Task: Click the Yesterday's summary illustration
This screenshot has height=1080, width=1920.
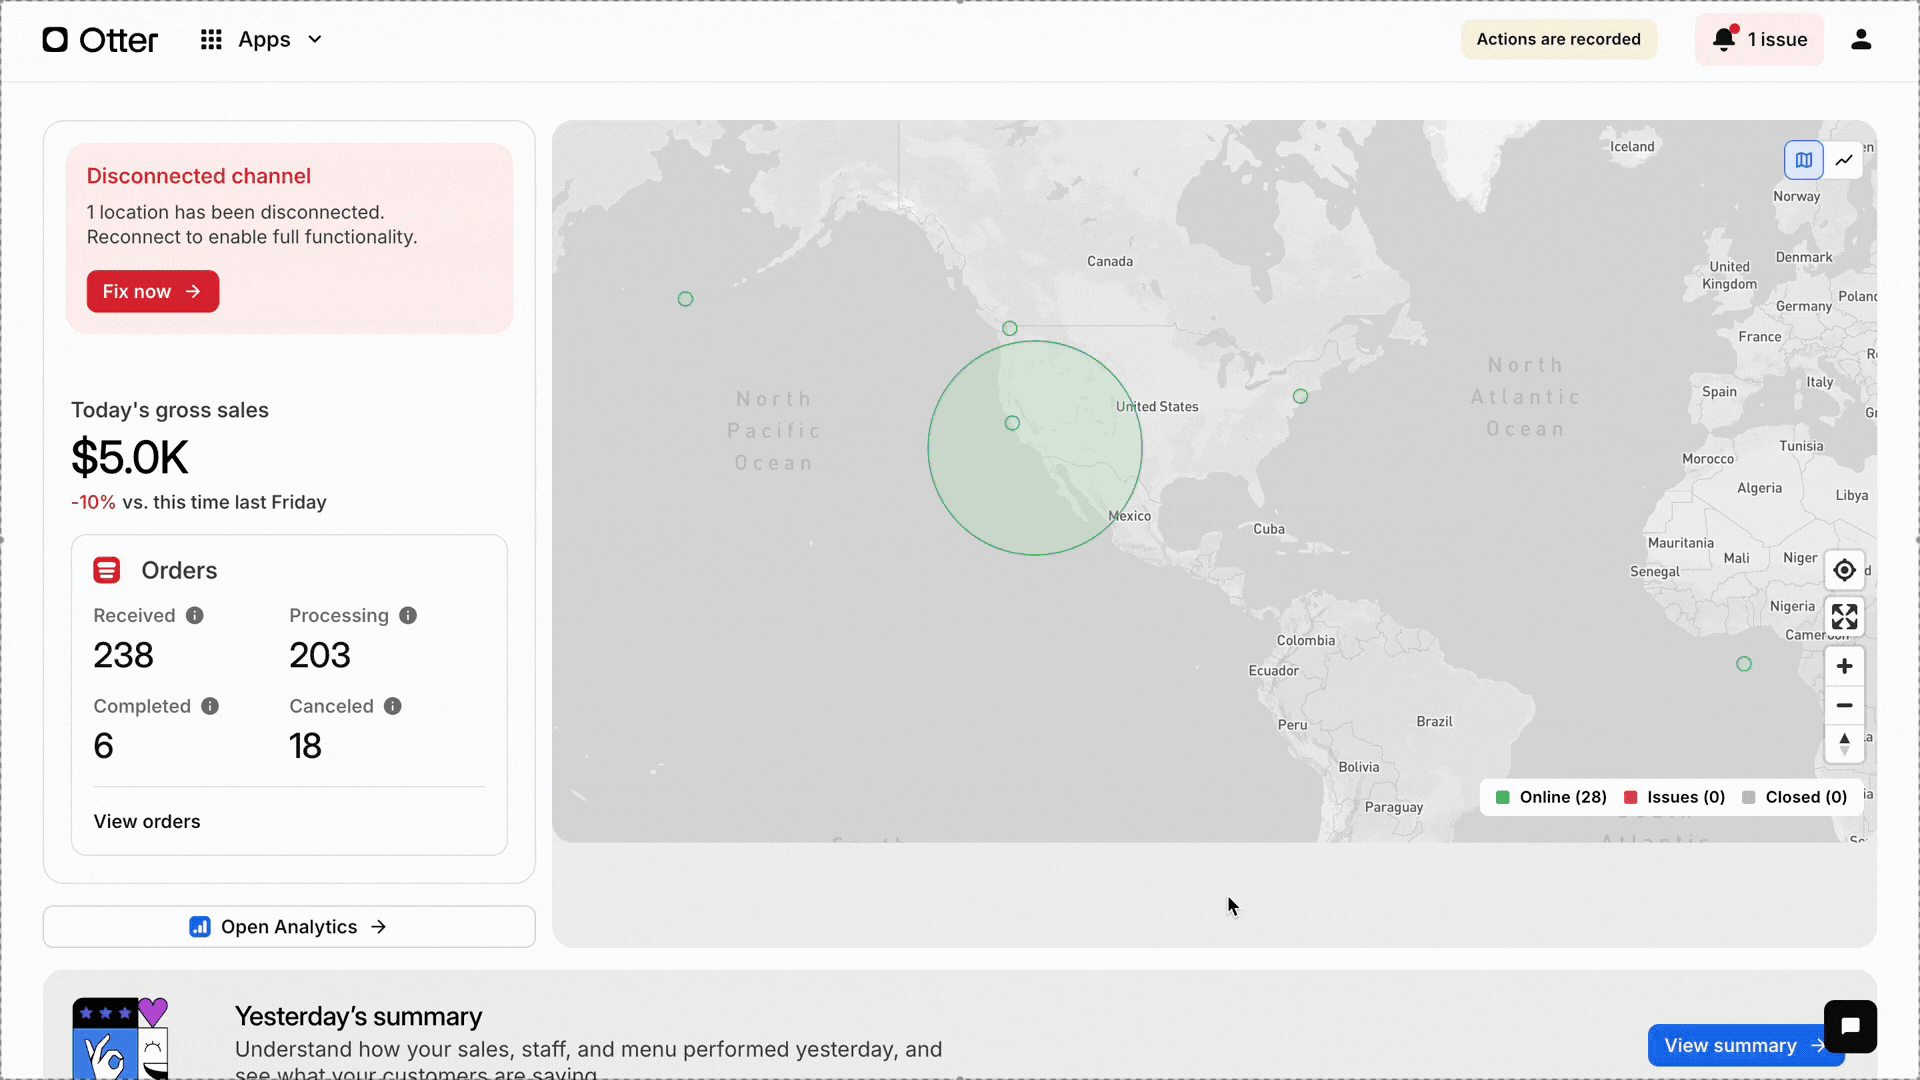Action: [x=120, y=1038]
